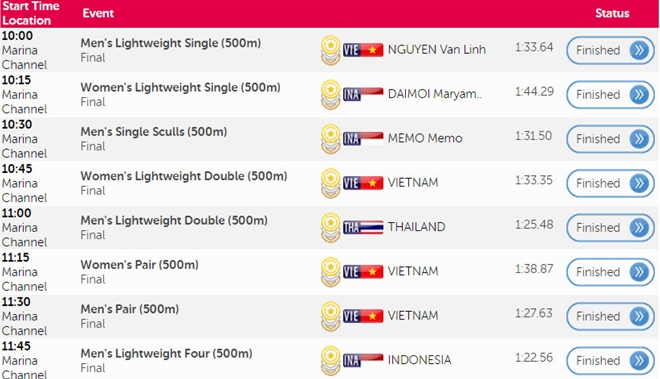Open Finished button for Men's Lightweight Four
This screenshot has width=660, height=379.
coord(610,360)
